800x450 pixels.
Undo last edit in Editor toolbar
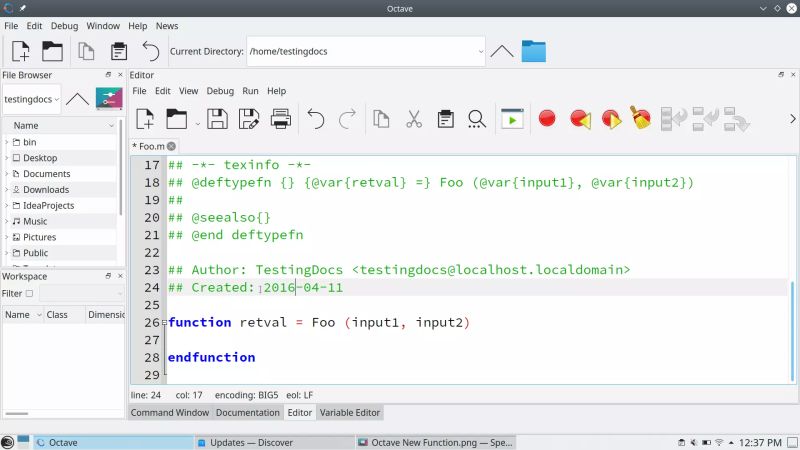316,119
